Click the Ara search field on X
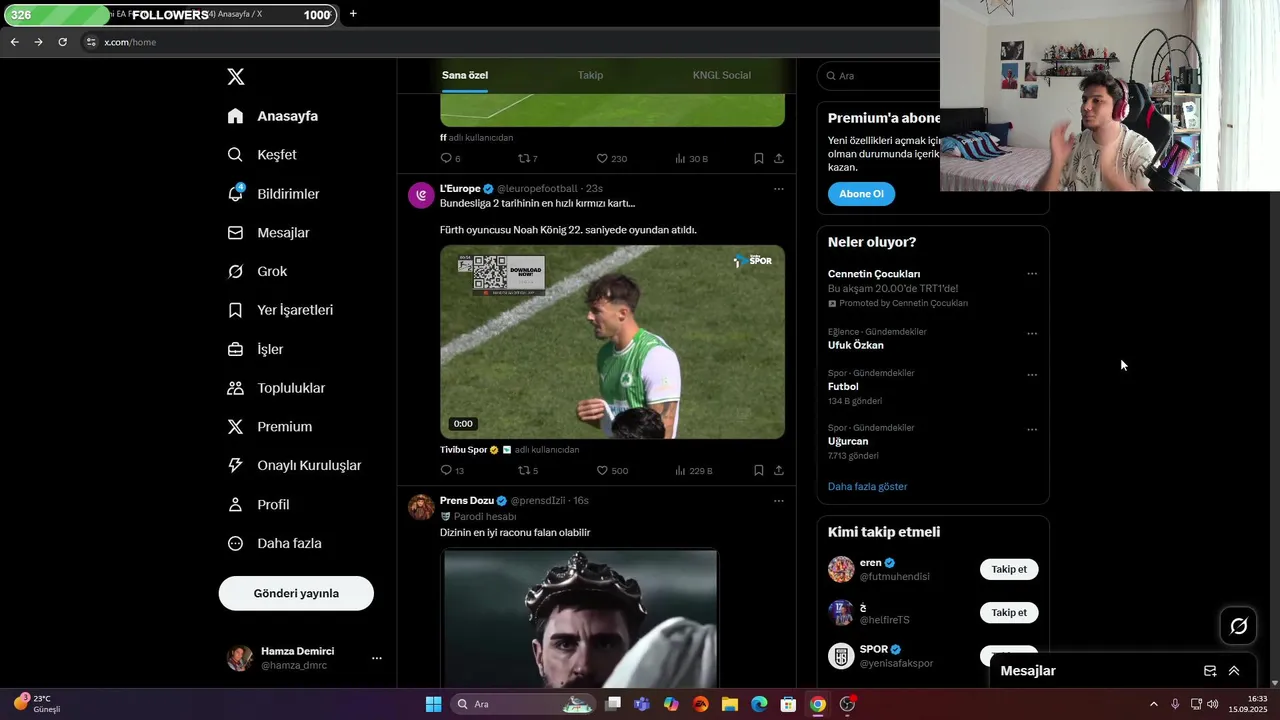Viewport: 1280px width, 720px height. coord(880,76)
